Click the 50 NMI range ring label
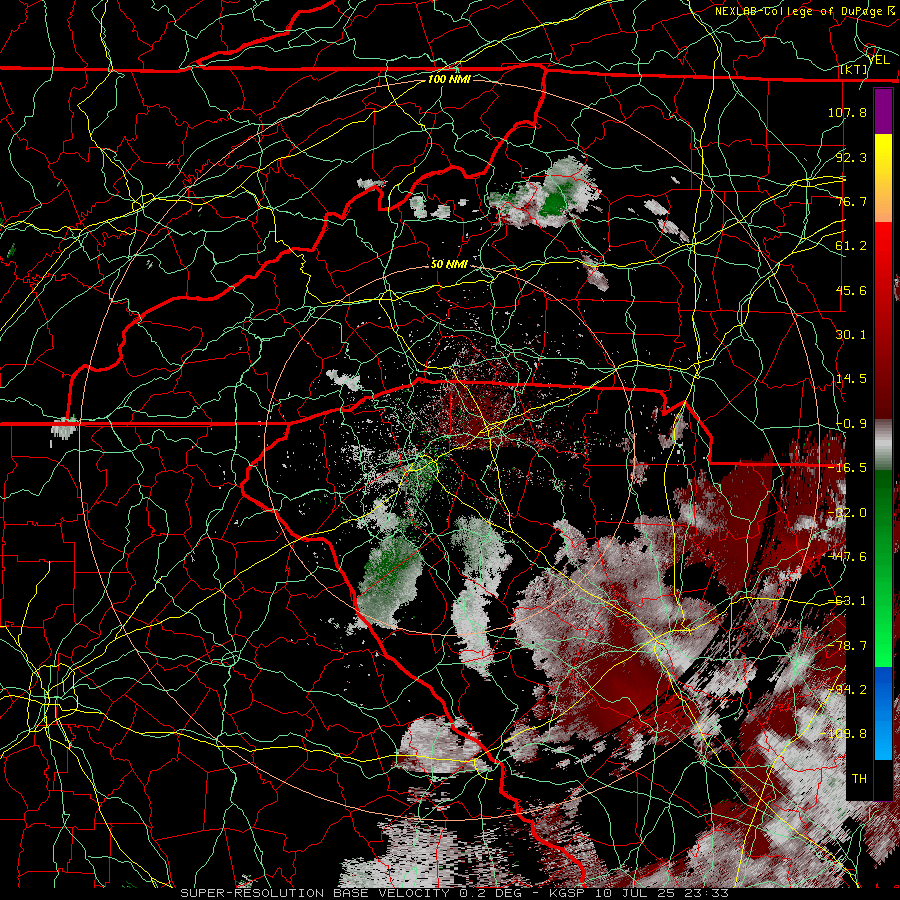Screen dimensions: 900x900 pyautogui.click(x=449, y=264)
